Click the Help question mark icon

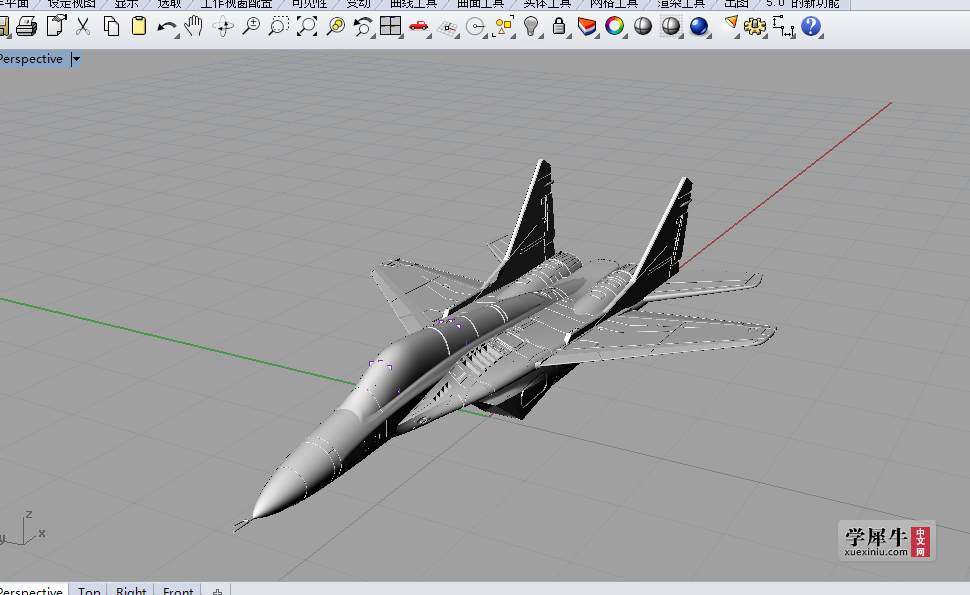point(811,27)
